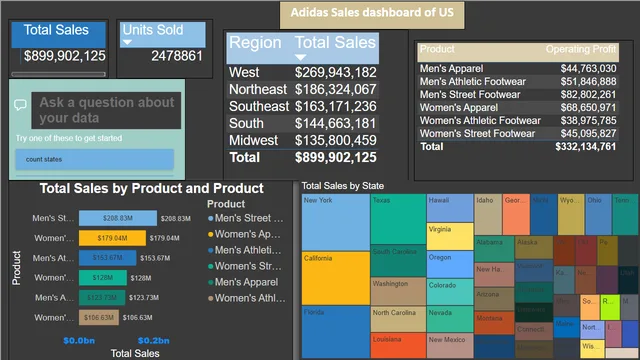Select the Northeast region row

[302, 89]
